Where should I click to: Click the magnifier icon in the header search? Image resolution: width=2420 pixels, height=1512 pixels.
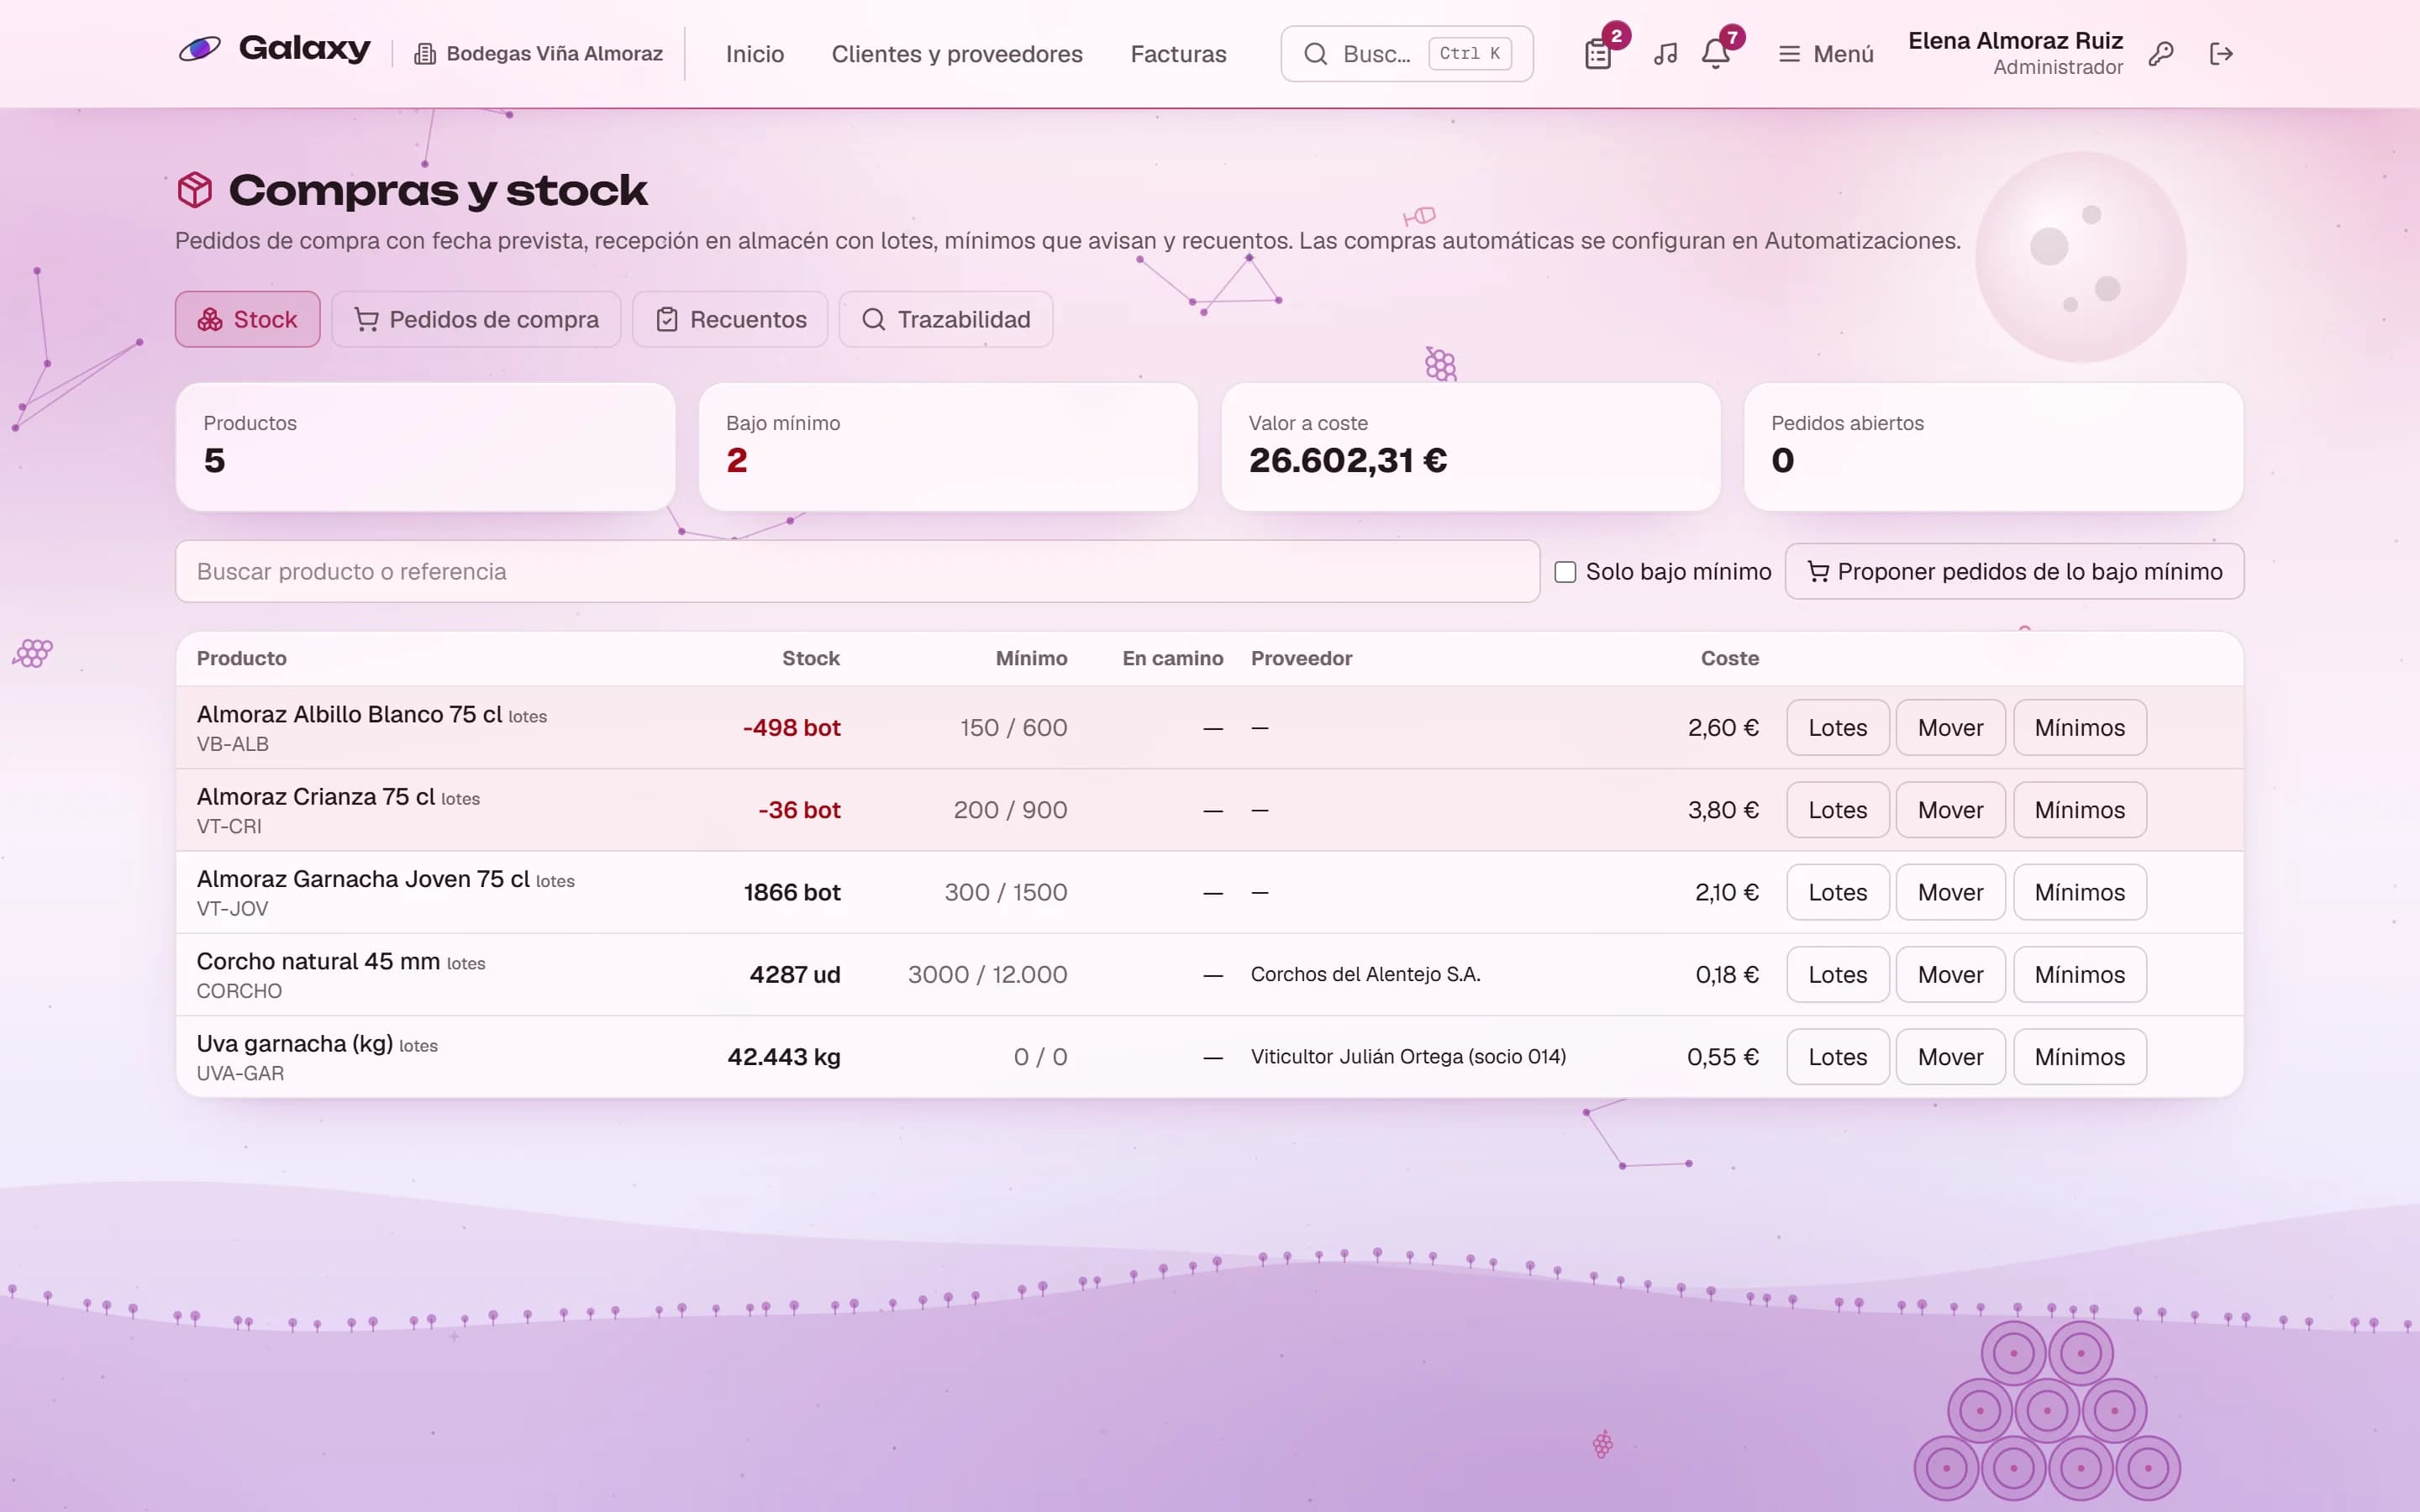(x=1316, y=54)
